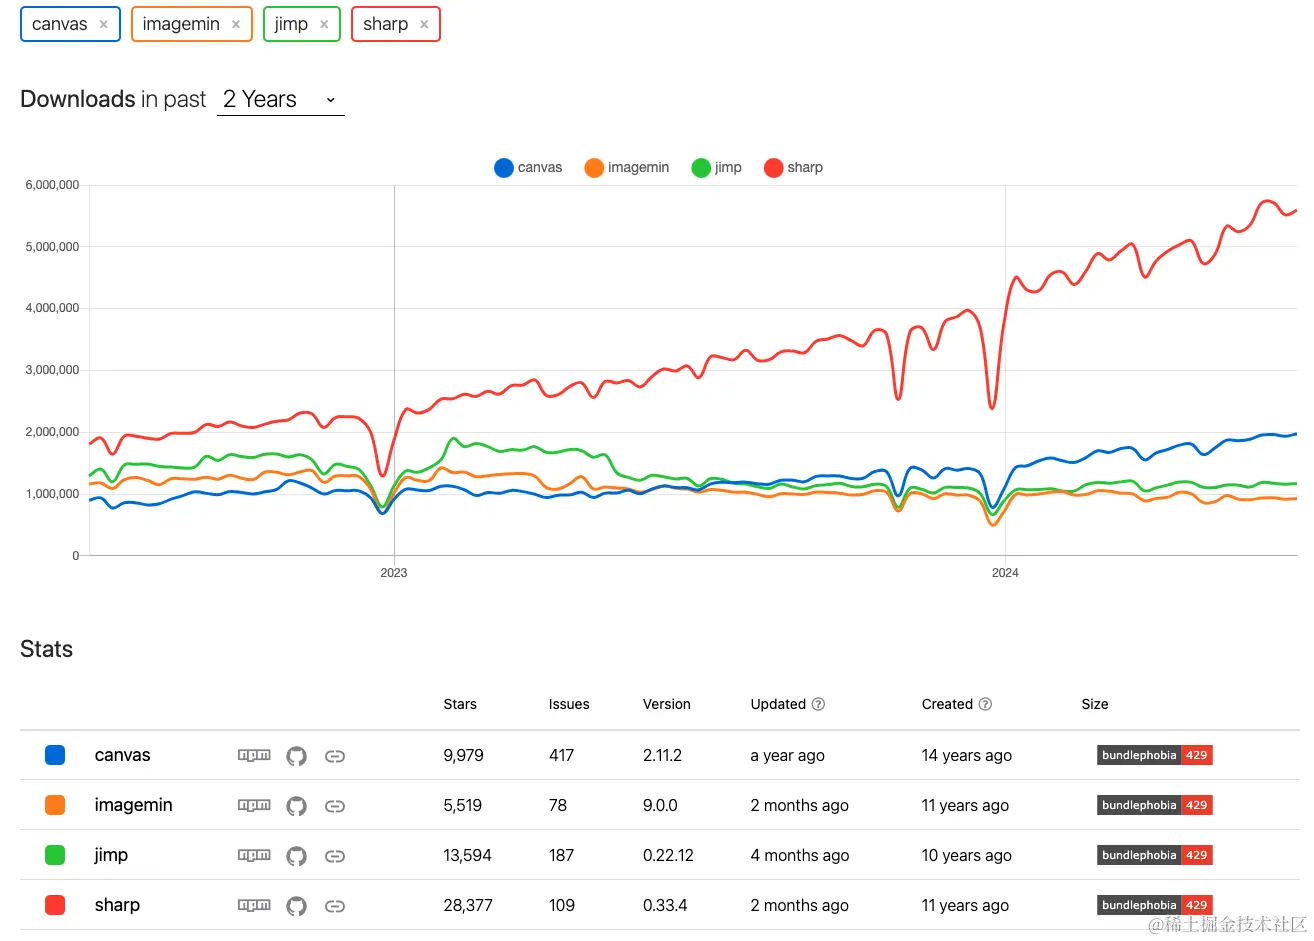Image resolution: width=1314 pixels, height=941 pixels.
Task: Remove the sharp package tag
Action: (424, 25)
